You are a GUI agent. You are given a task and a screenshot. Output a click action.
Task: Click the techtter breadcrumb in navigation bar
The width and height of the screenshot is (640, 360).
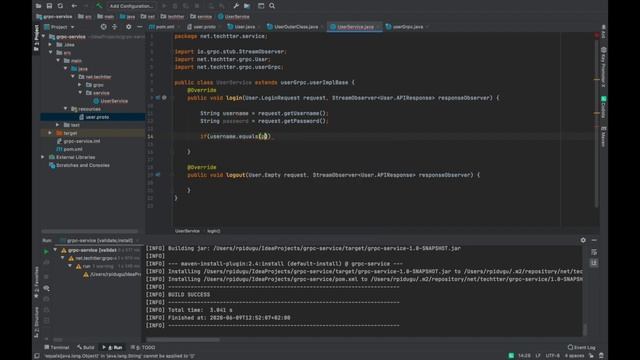coord(173,16)
